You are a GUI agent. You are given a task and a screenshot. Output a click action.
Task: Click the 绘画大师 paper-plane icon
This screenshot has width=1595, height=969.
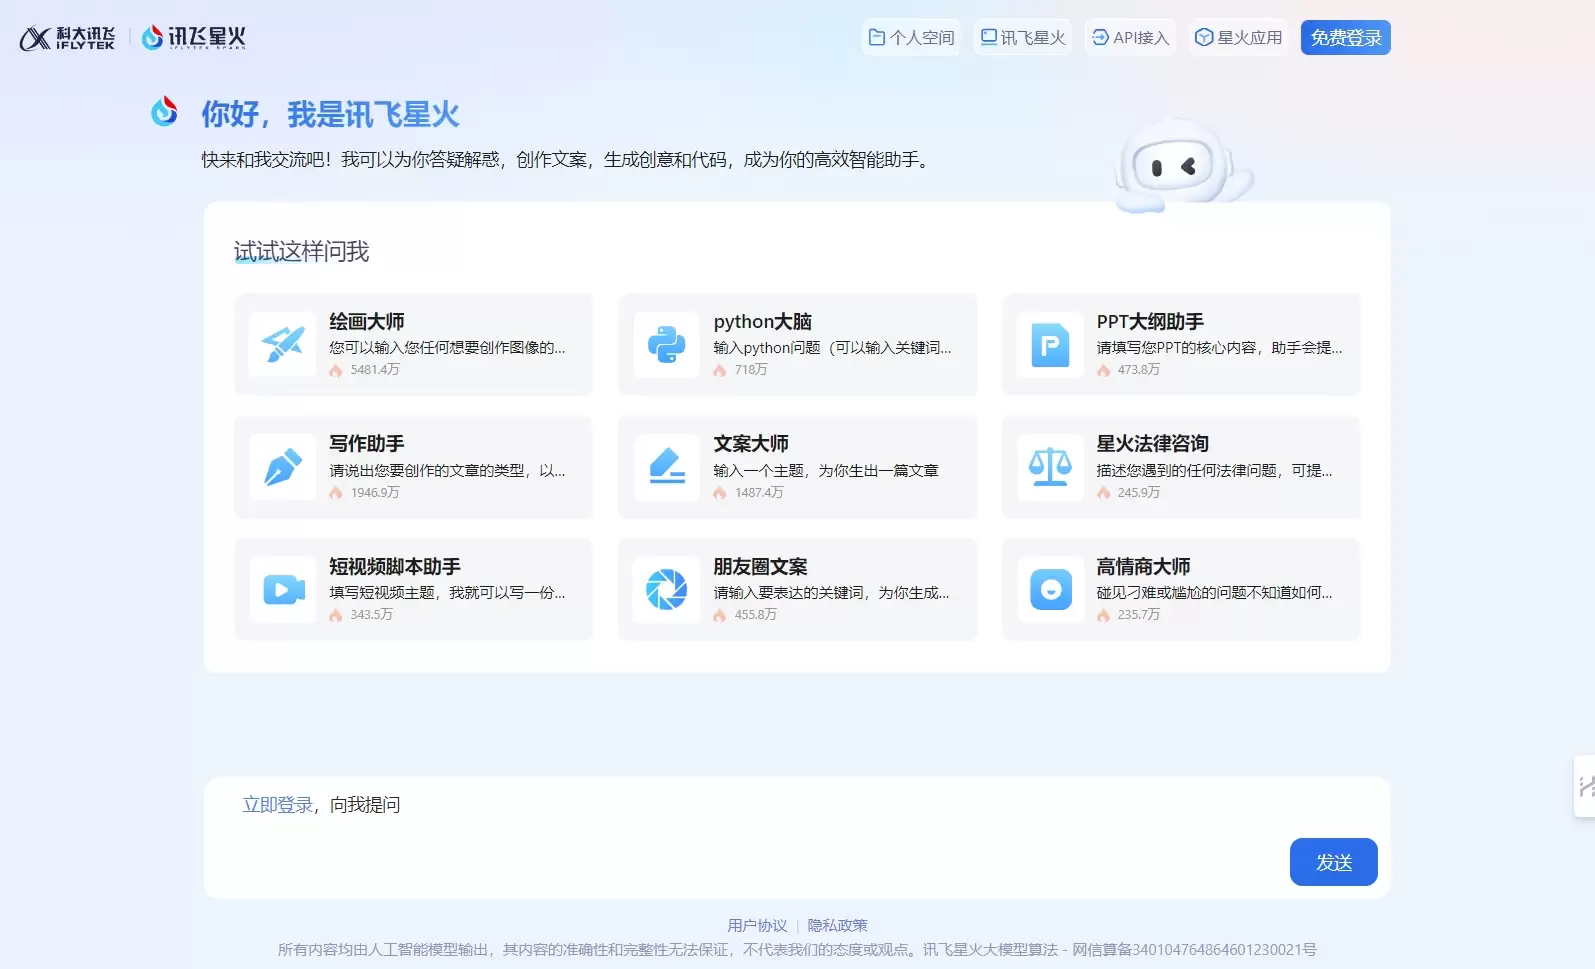coord(283,344)
